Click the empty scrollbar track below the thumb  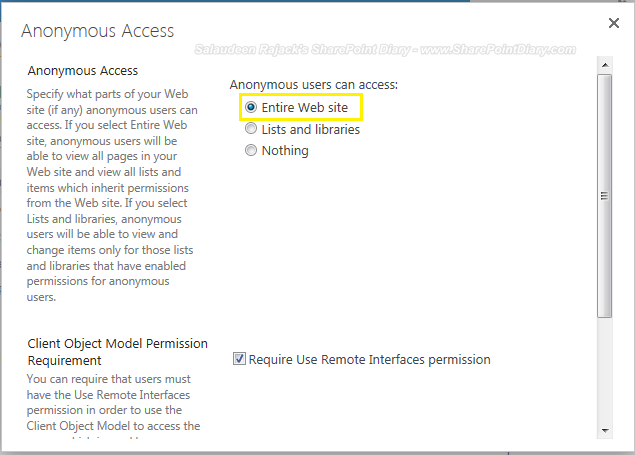point(604,370)
